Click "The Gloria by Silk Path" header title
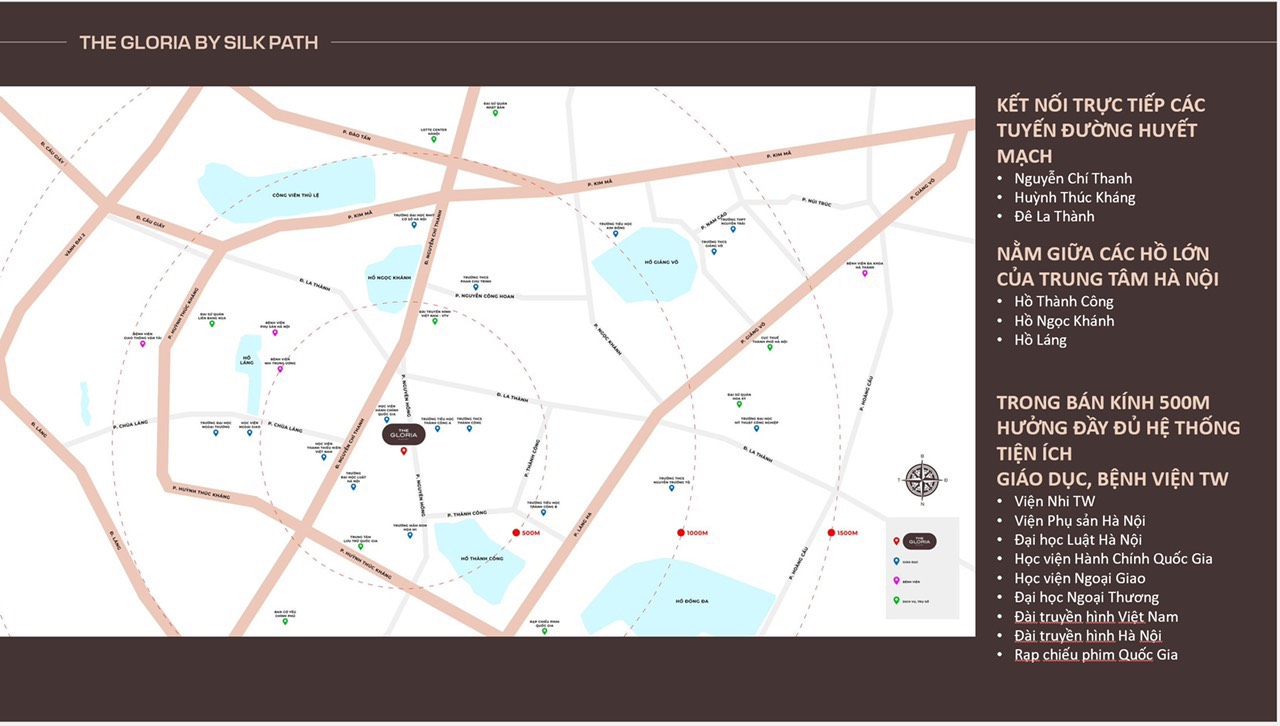The width and height of the screenshot is (1280, 726). [198, 42]
